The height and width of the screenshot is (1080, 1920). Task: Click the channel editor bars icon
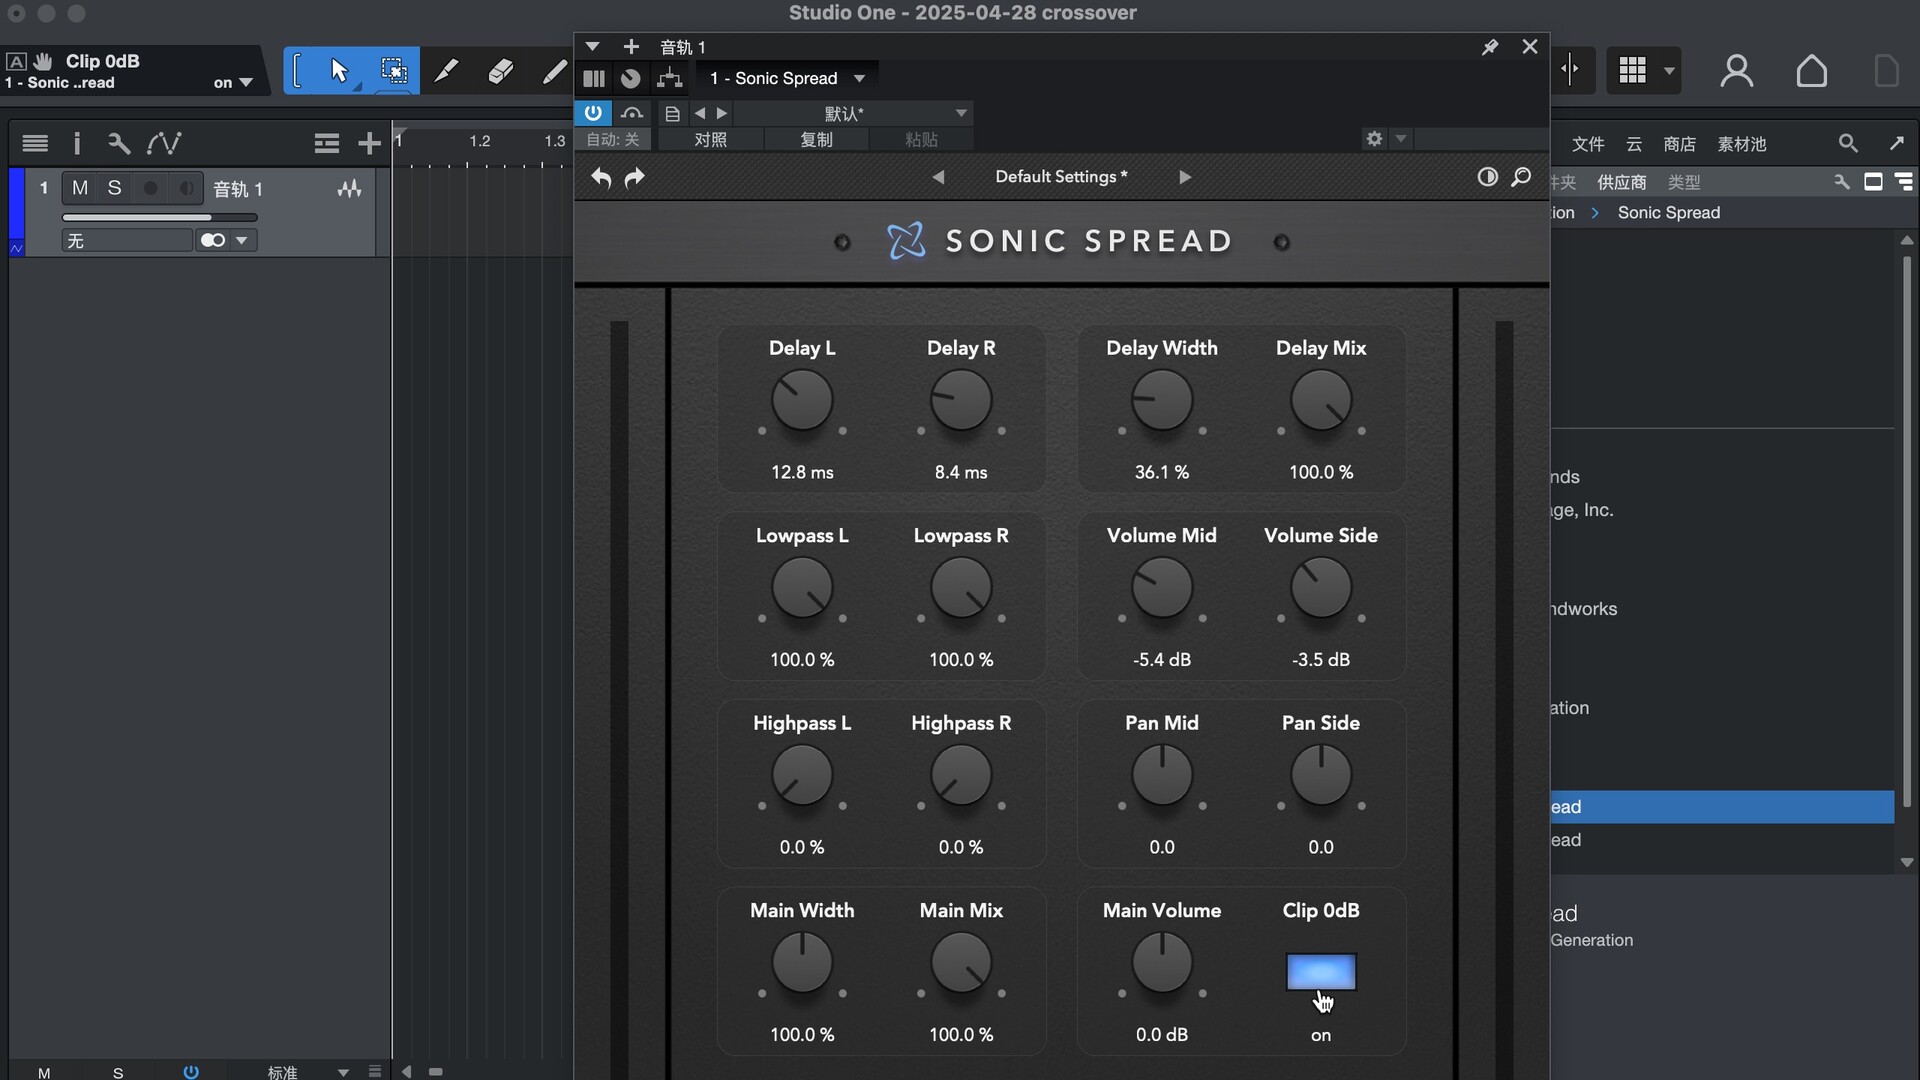(x=594, y=78)
